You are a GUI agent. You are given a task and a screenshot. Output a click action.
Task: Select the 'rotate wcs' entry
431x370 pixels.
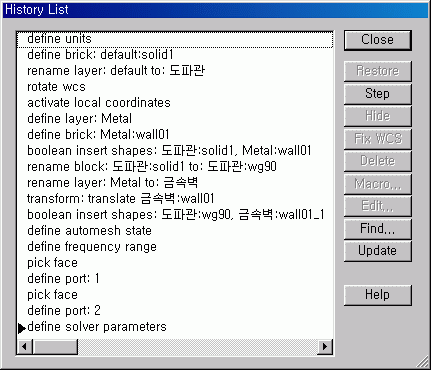pos(175,87)
